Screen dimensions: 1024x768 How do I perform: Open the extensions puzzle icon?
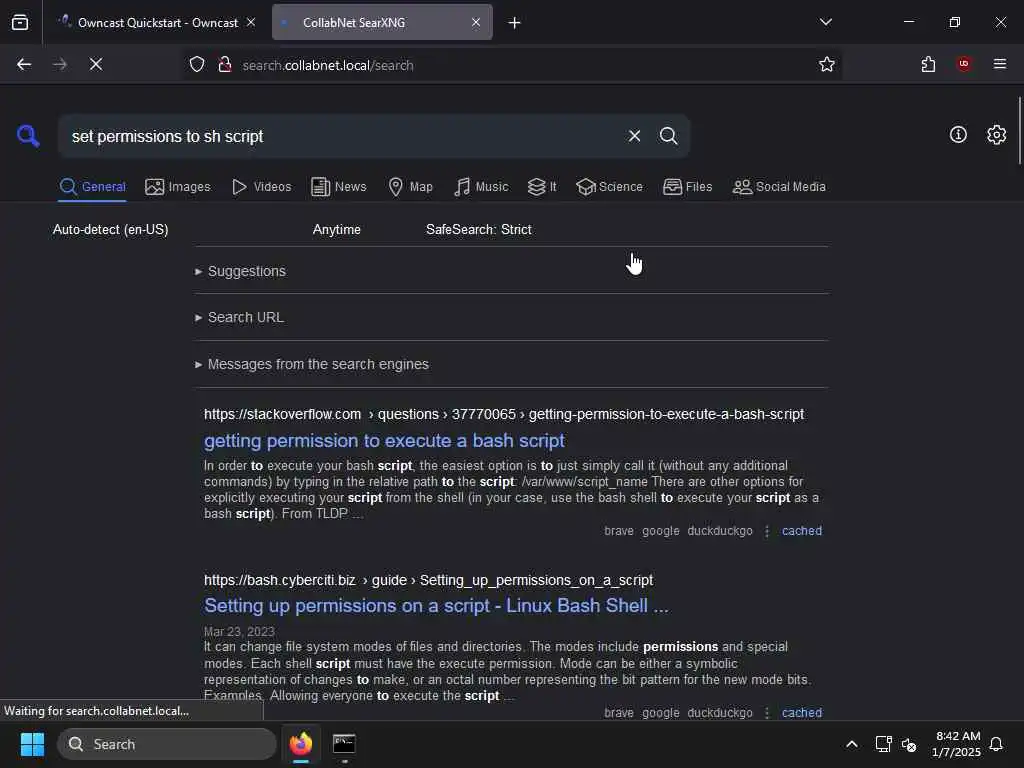(928, 64)
